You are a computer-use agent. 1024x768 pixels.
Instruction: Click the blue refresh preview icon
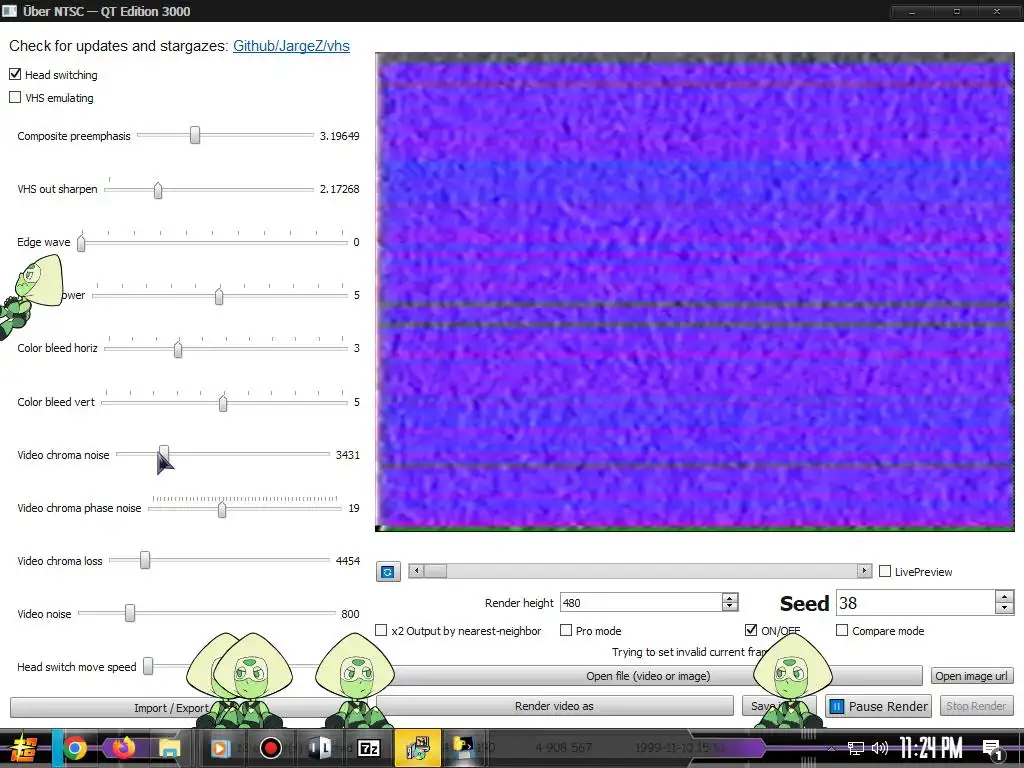[388, 571]
